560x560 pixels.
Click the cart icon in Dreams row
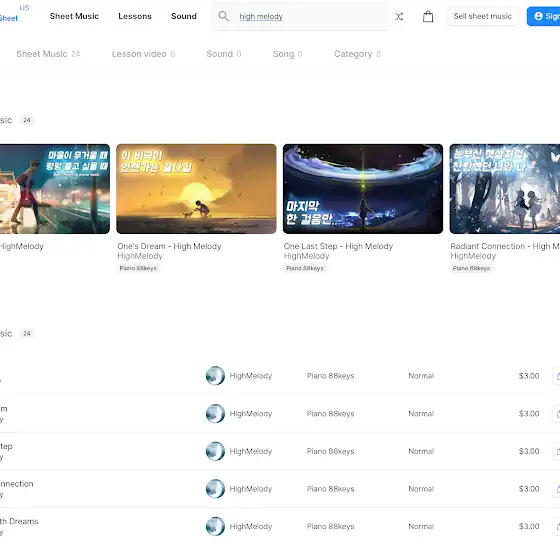pos(556,526)
